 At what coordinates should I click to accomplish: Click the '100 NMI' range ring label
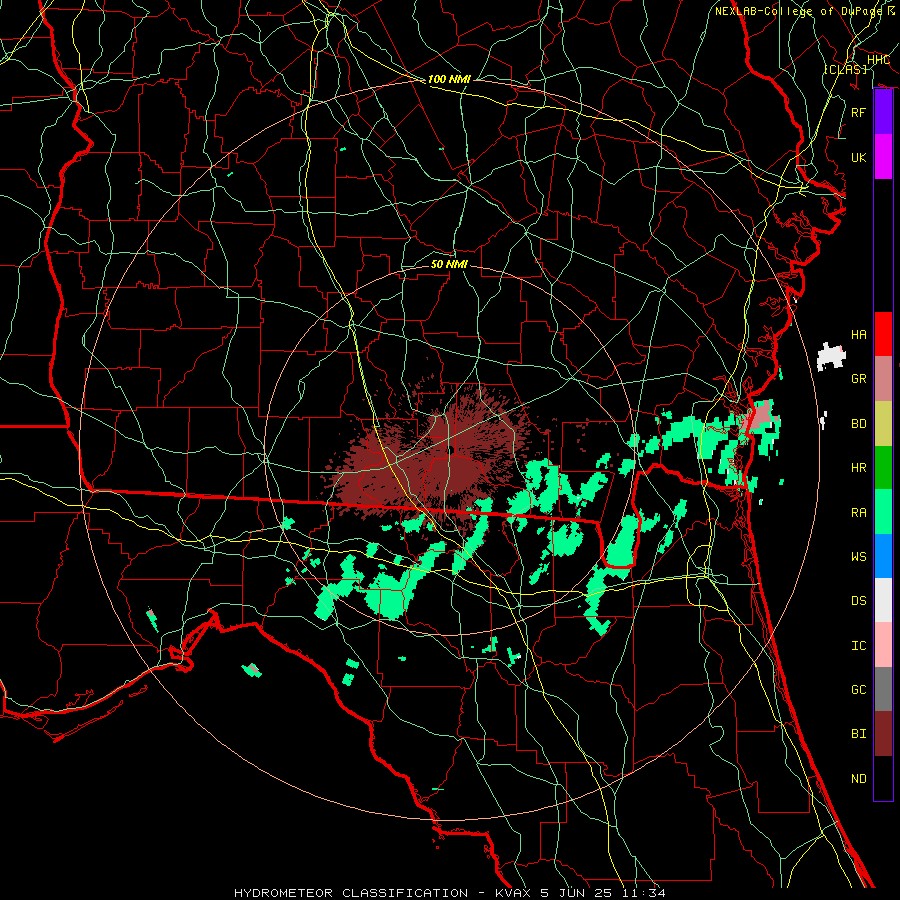click(449, 79)
